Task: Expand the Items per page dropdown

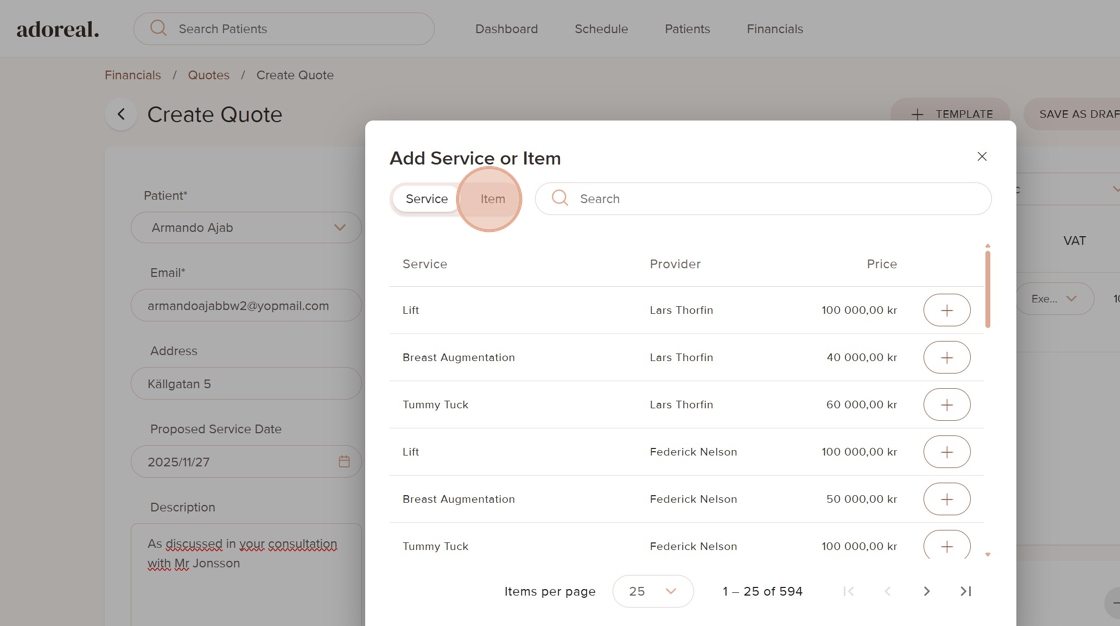Action: tap(652, 591)
